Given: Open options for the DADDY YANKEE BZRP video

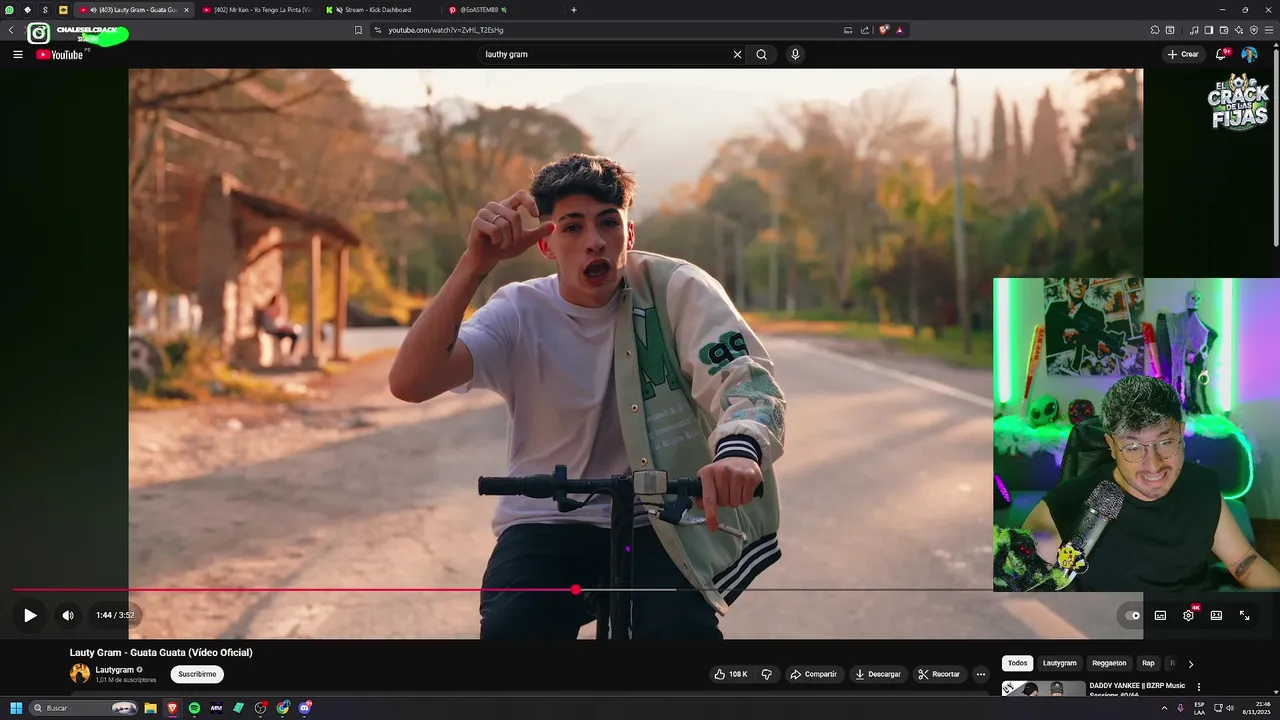Looking at the screenshot, I should [x=1199, y=688].
